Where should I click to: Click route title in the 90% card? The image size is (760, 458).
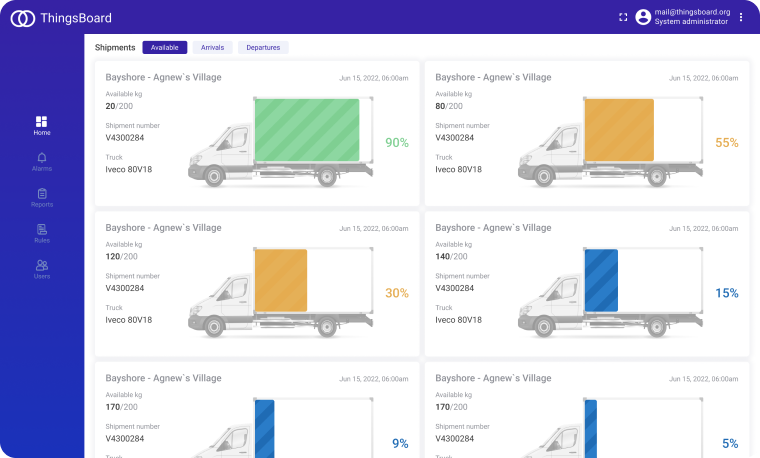[x=163, y=77]
